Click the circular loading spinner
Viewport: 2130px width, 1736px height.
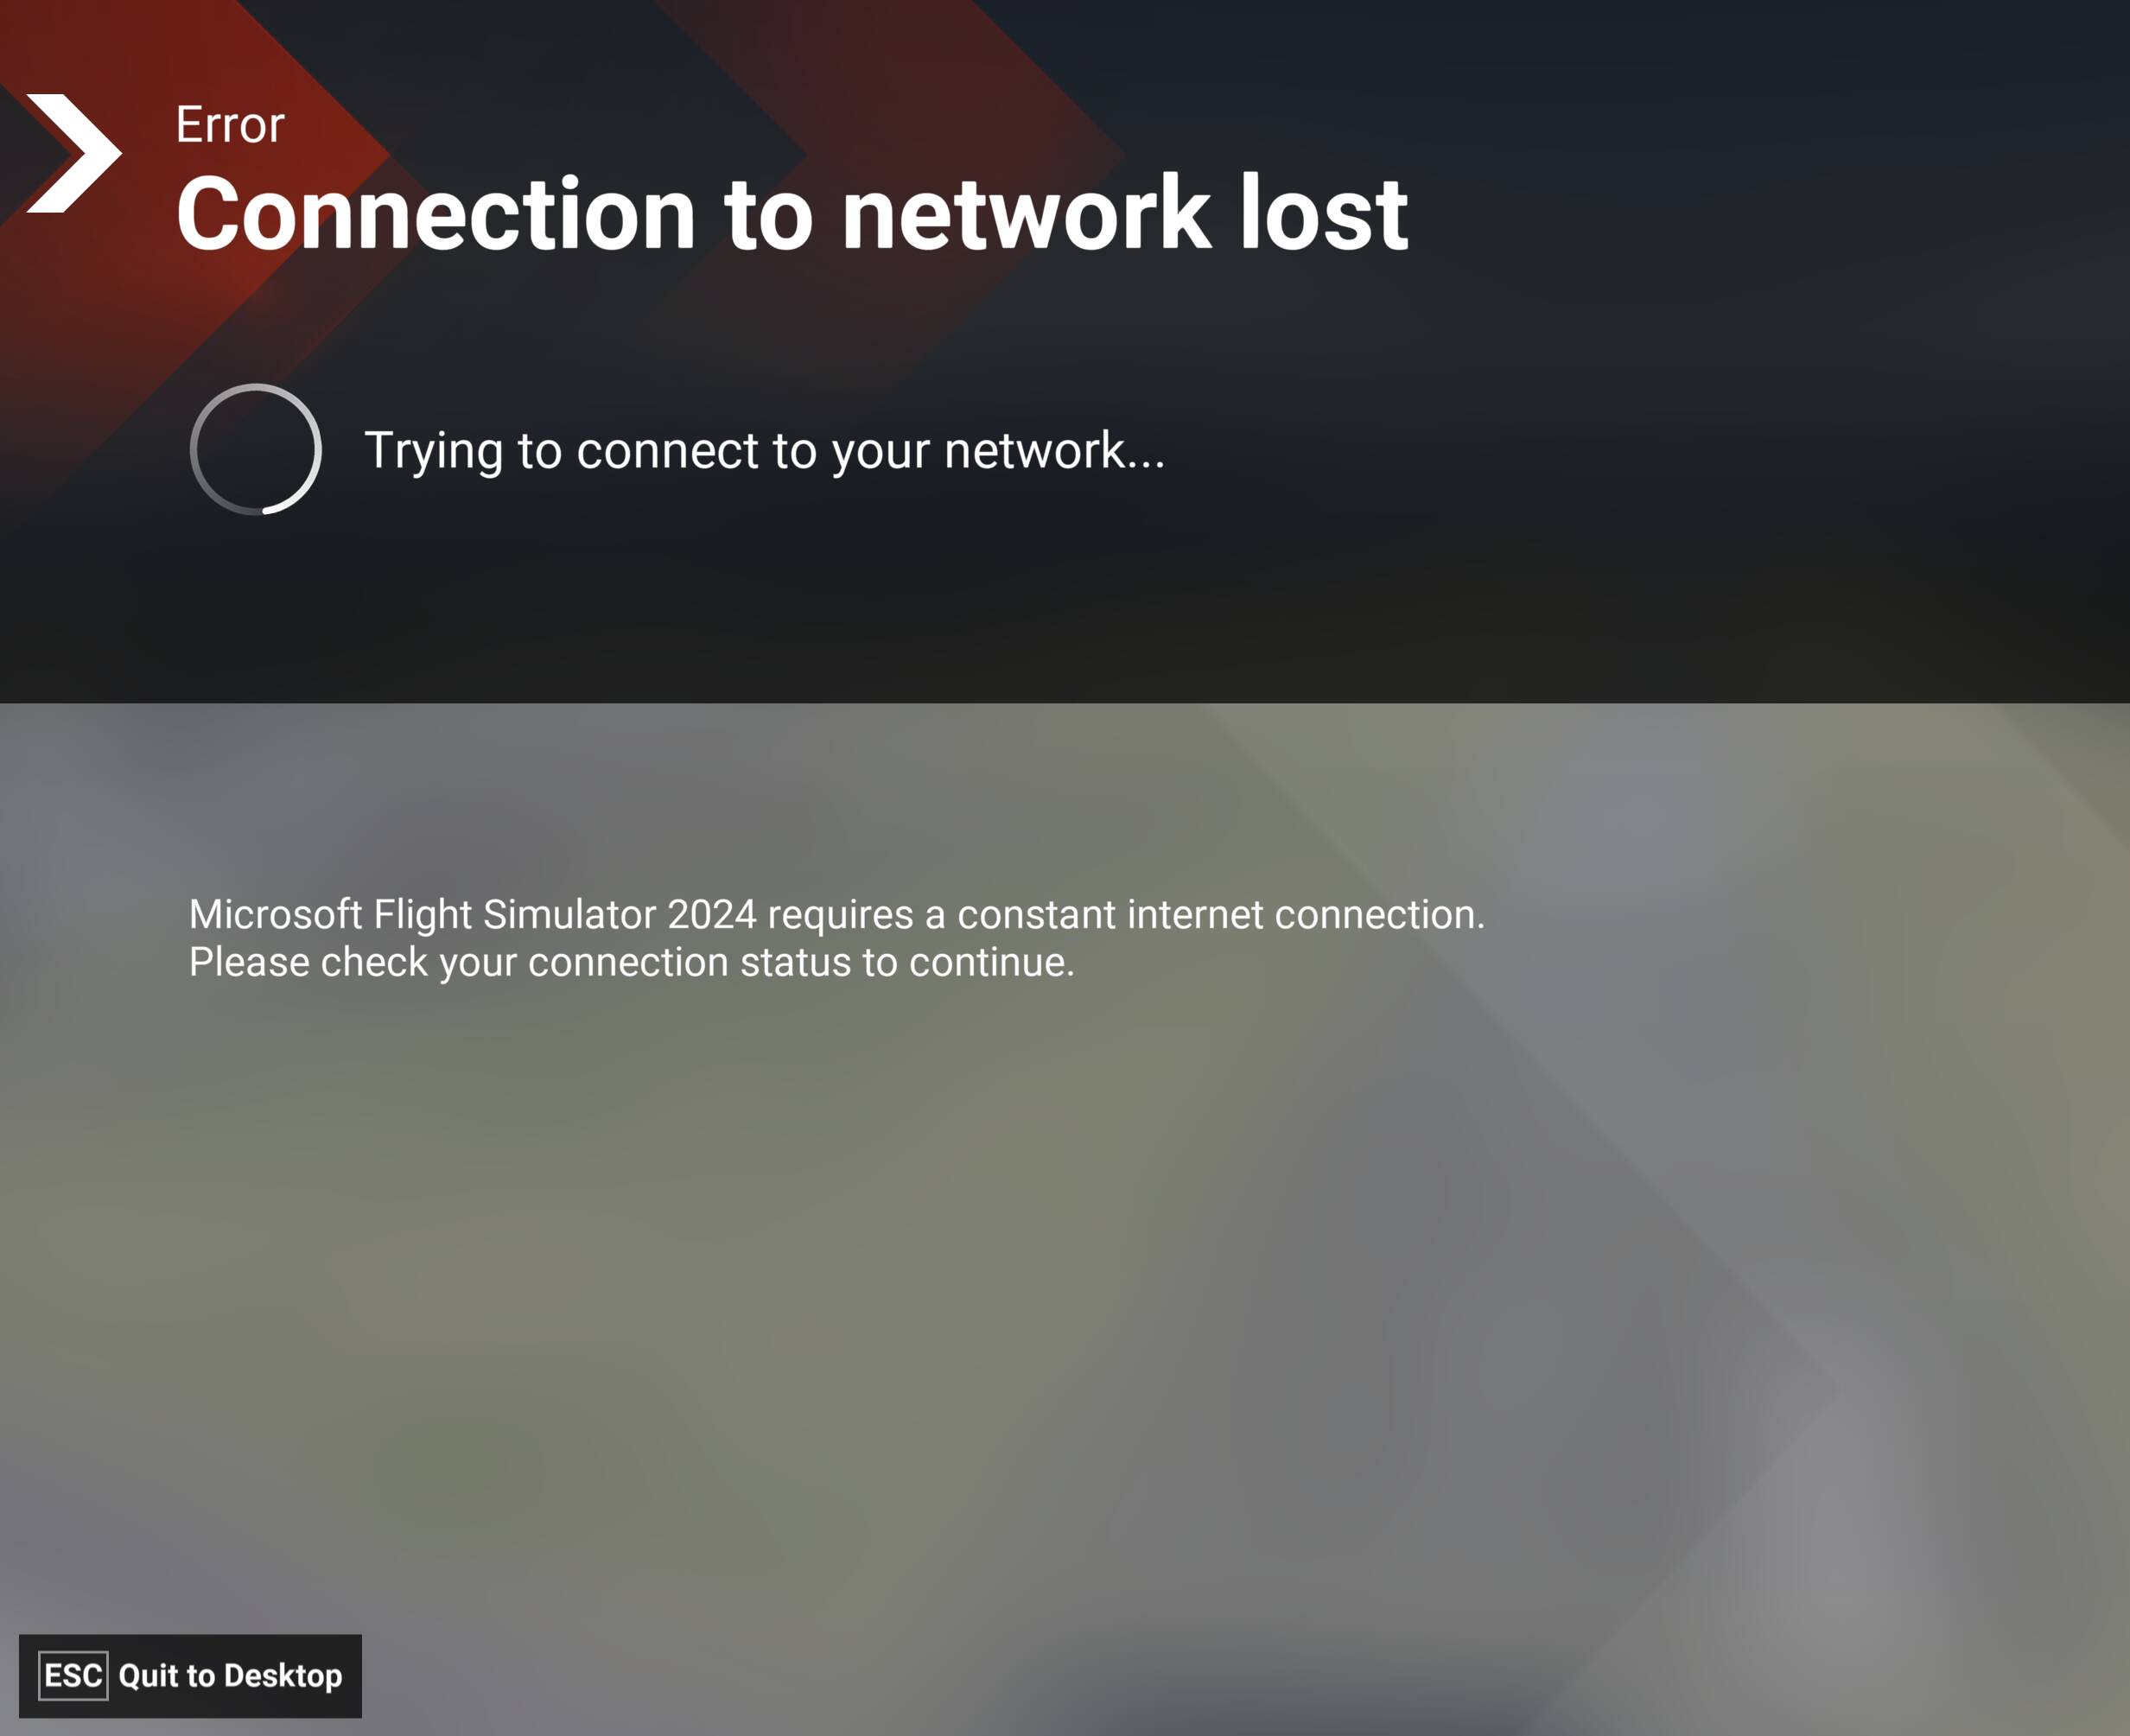click(x=256, y=449)
